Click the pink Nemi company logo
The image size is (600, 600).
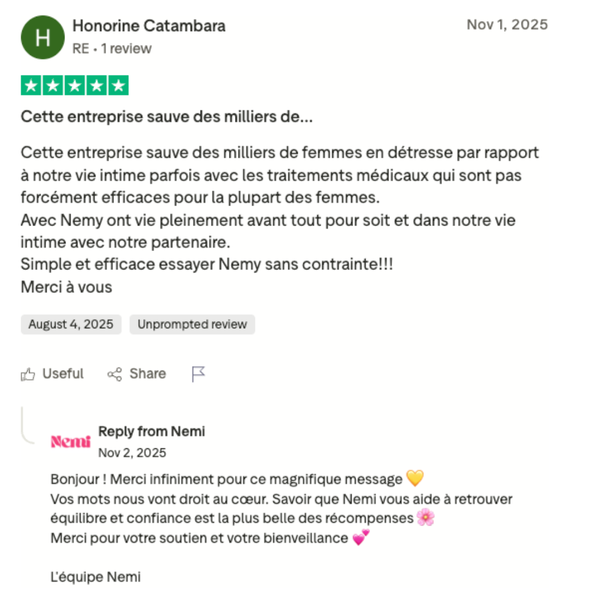tap(70, 441)
